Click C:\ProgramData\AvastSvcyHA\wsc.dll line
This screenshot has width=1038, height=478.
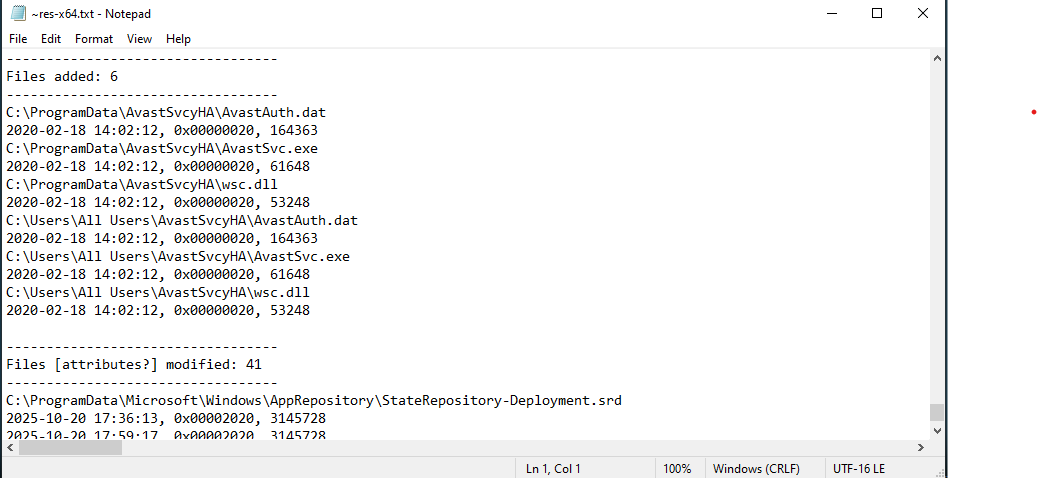pyautogui.click(x=142, y=184)
